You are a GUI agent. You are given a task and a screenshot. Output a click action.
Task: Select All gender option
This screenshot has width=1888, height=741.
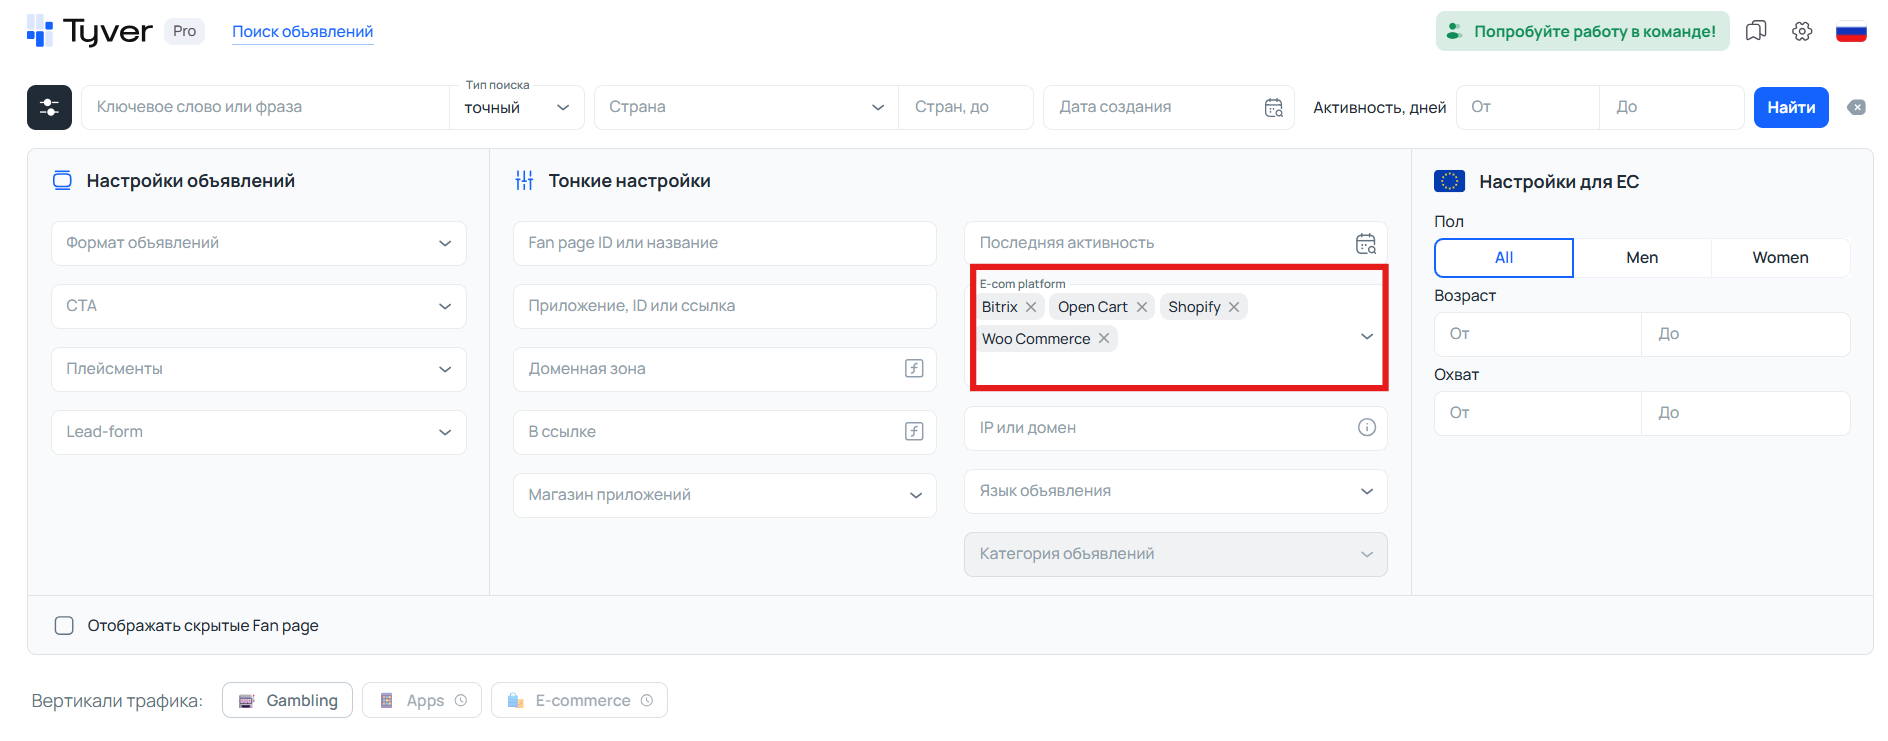[x=1503, y=258]
